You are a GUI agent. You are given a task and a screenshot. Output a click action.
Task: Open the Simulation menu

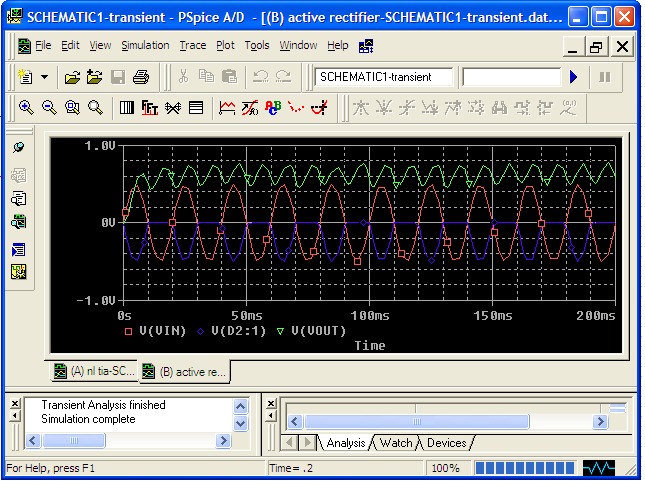pyautogui.click(x=145, y=46)
